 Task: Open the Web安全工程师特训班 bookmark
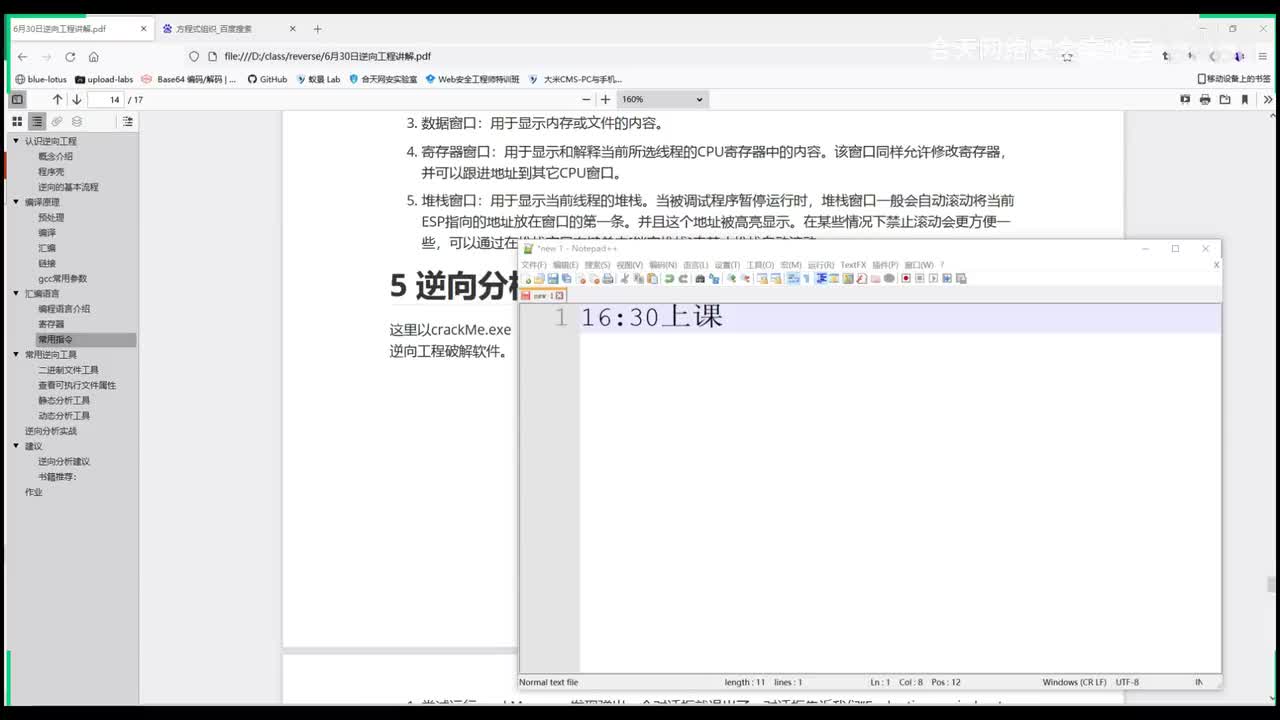pyautogui.click(x=472, y=79)
